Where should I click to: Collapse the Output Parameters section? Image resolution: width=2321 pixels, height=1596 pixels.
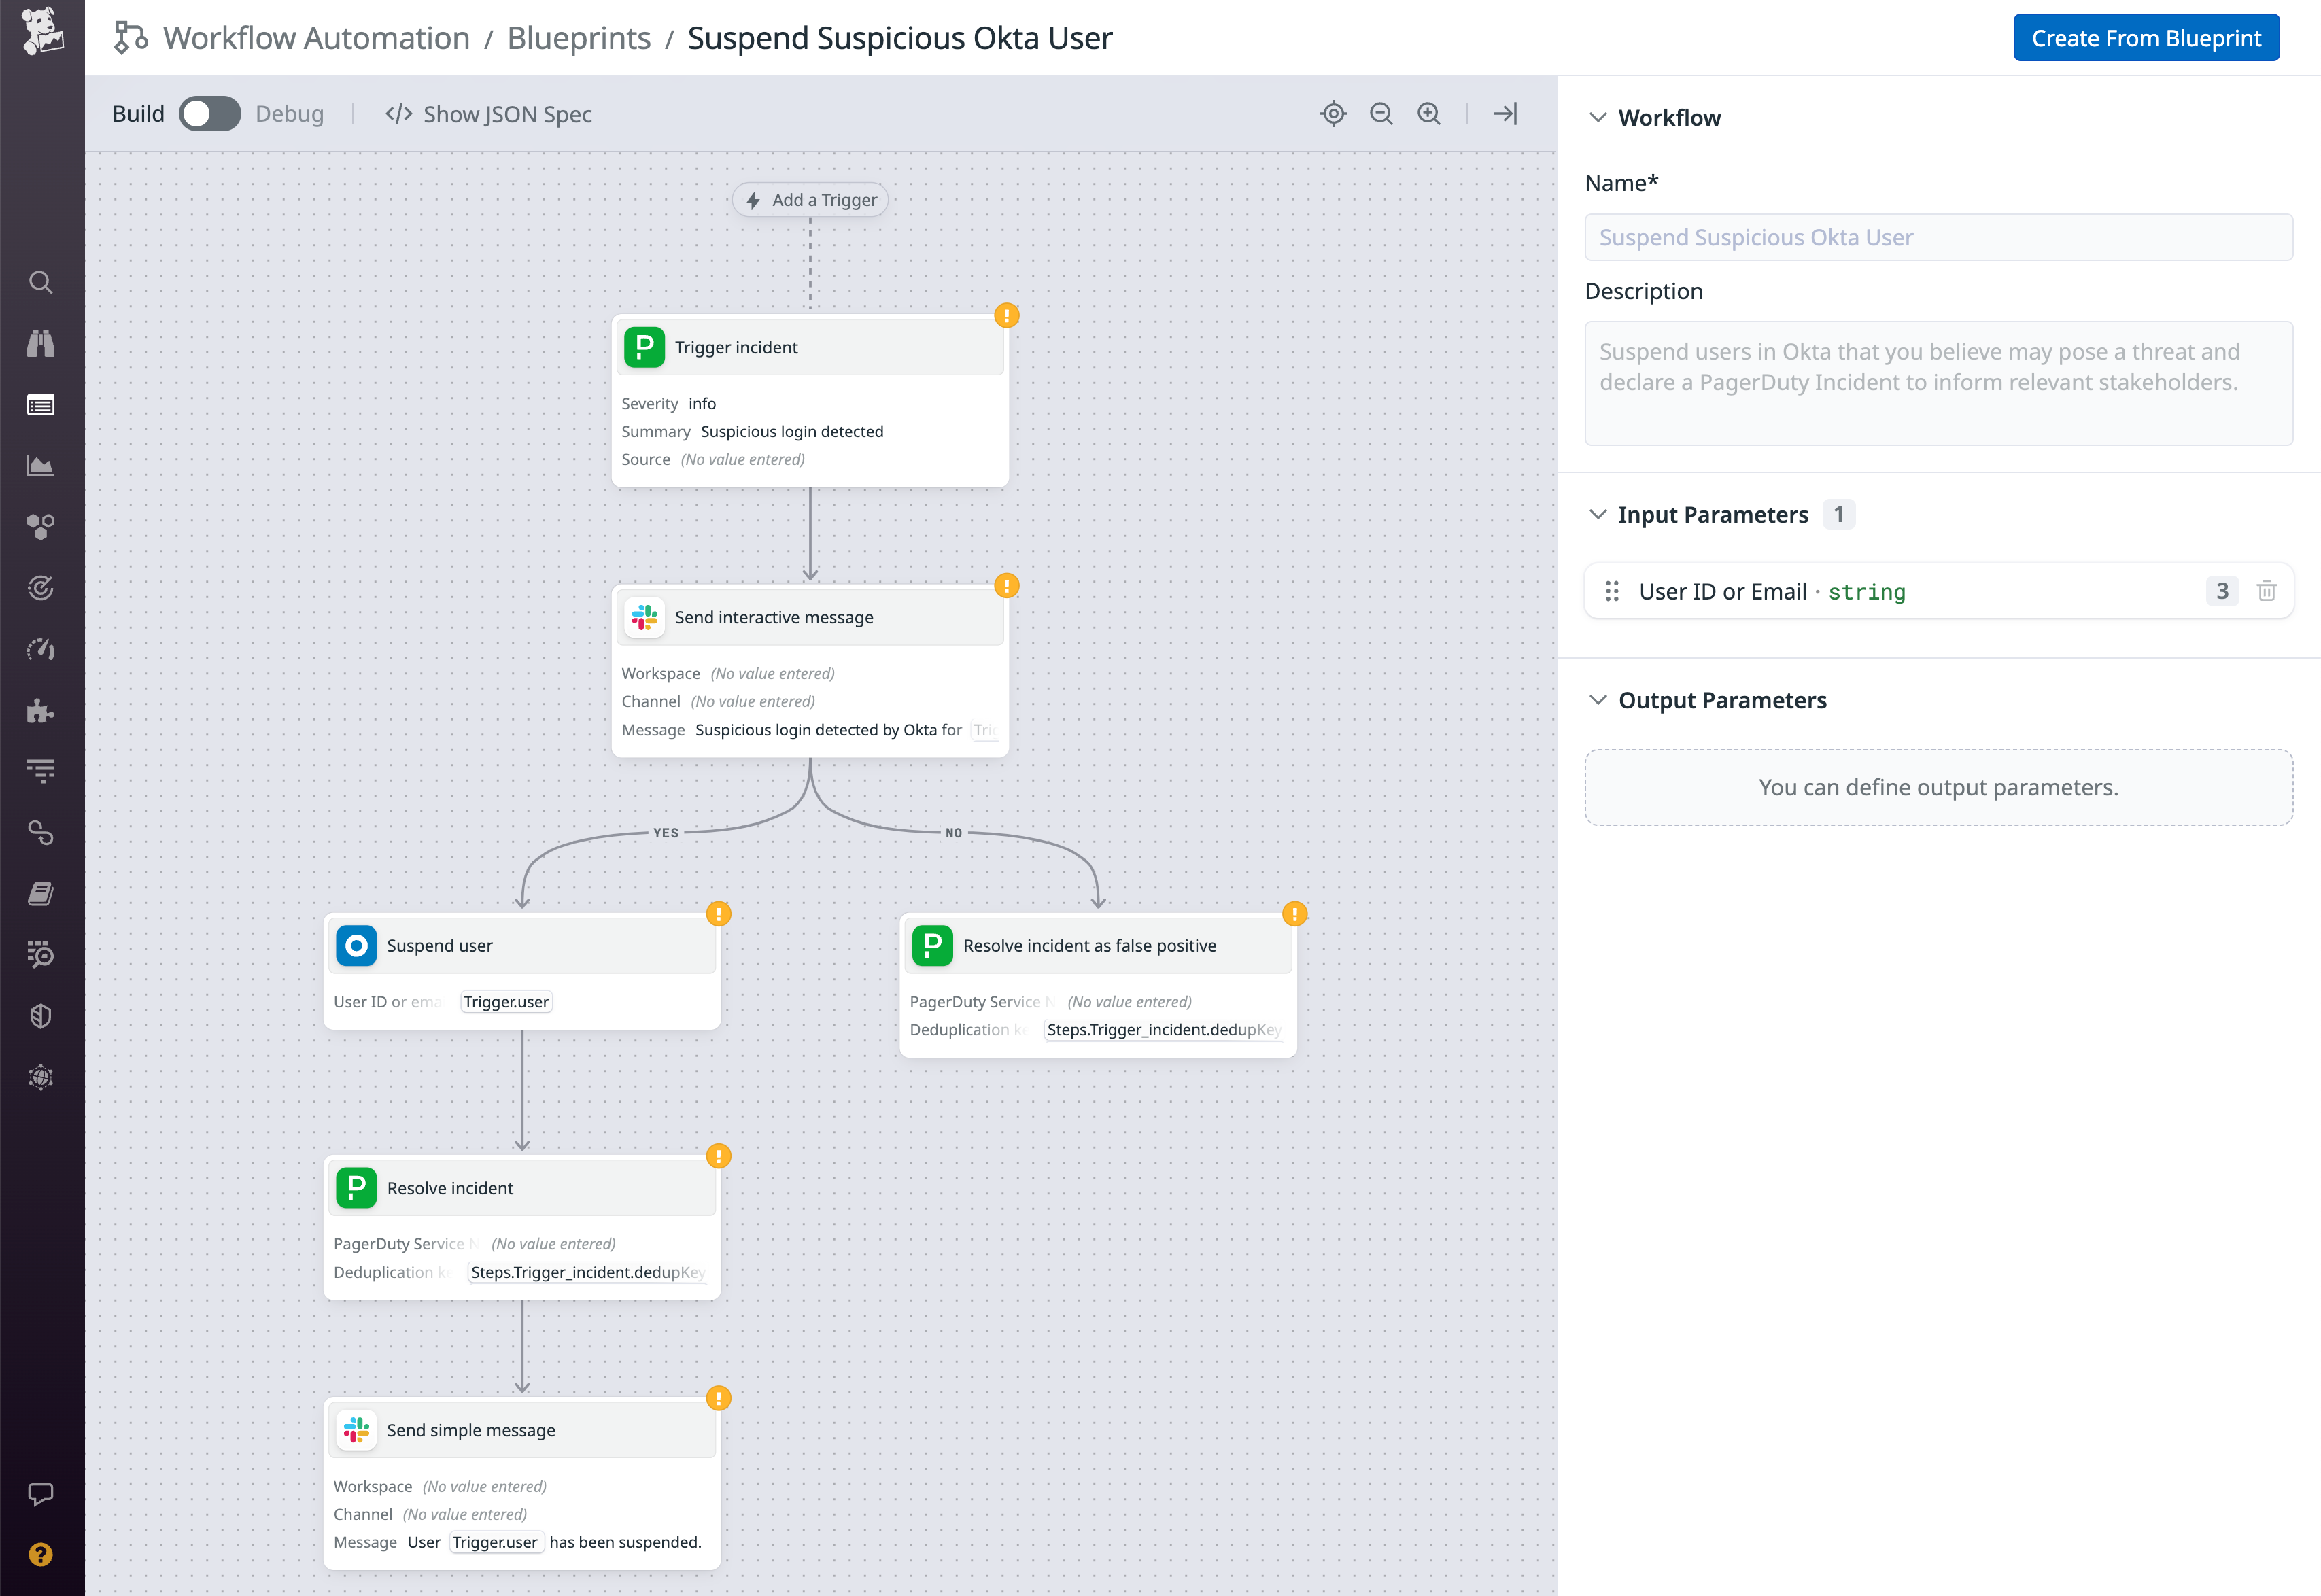1598,700
